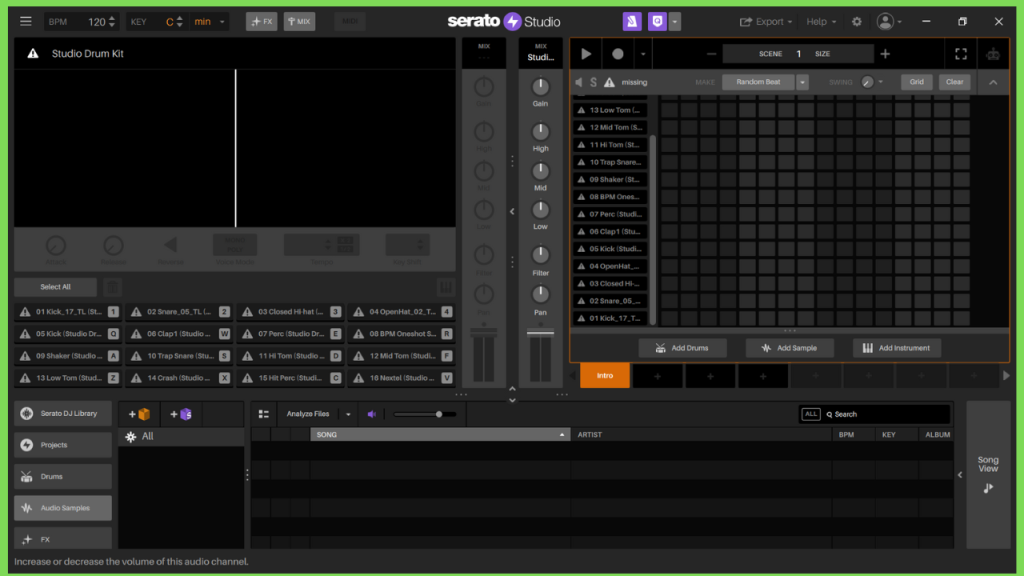Toggle the MIDI button
Image resolution: width=1024 pixels, height=576 pixels.
(x=349, y=22)
